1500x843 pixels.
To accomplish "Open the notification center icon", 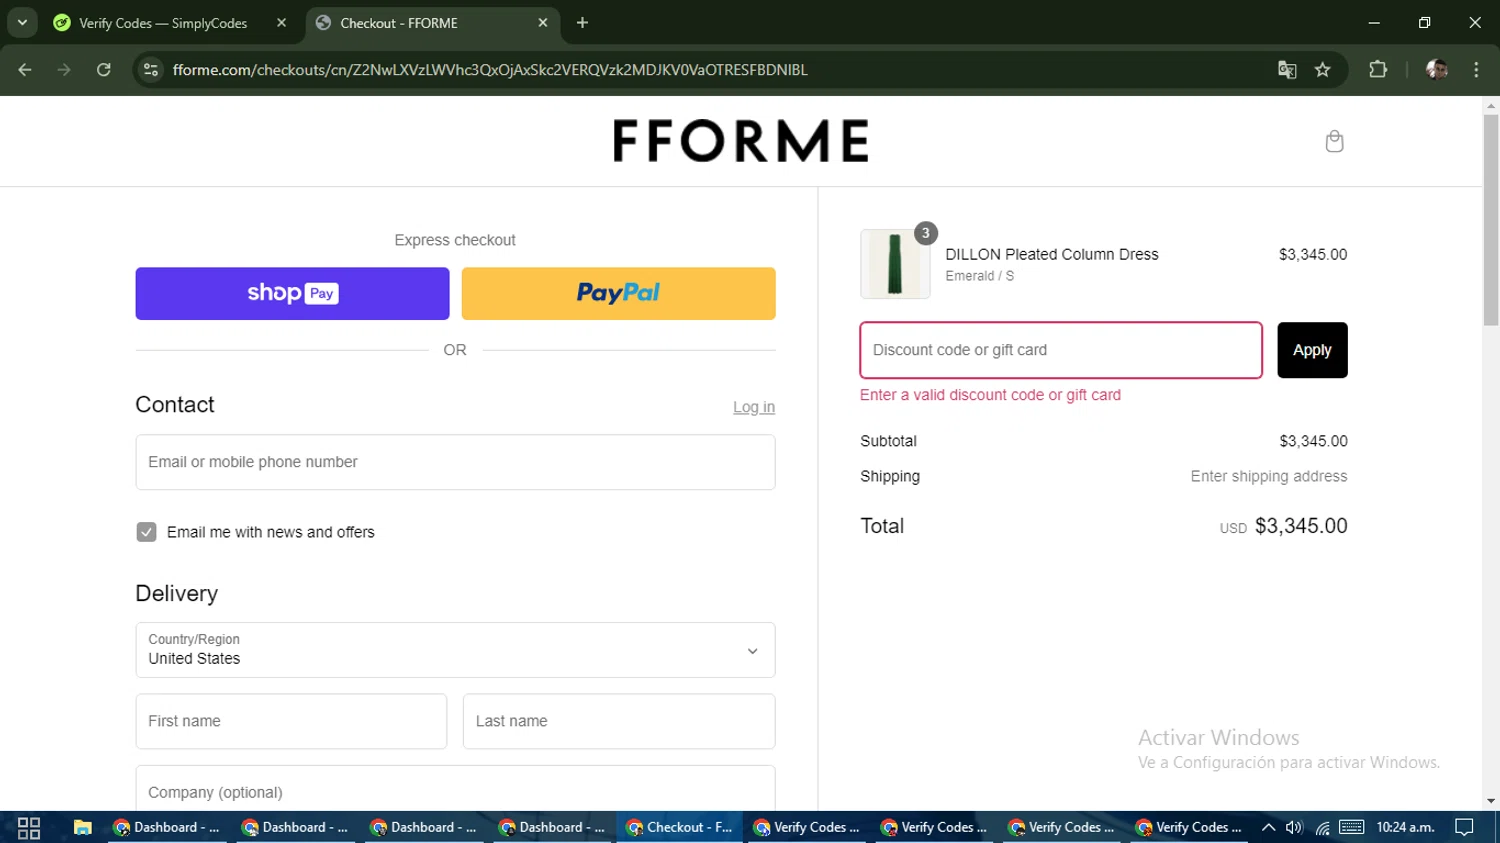I will tap(1465, 827).
